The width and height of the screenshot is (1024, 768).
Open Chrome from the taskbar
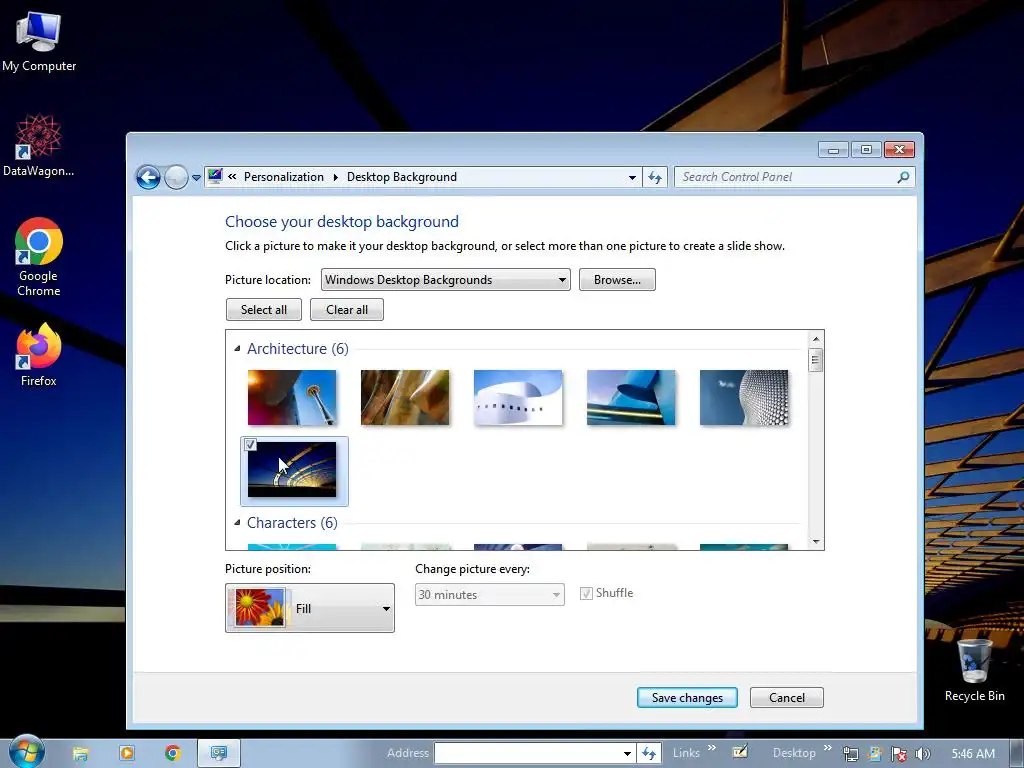[x=173, y=753]
